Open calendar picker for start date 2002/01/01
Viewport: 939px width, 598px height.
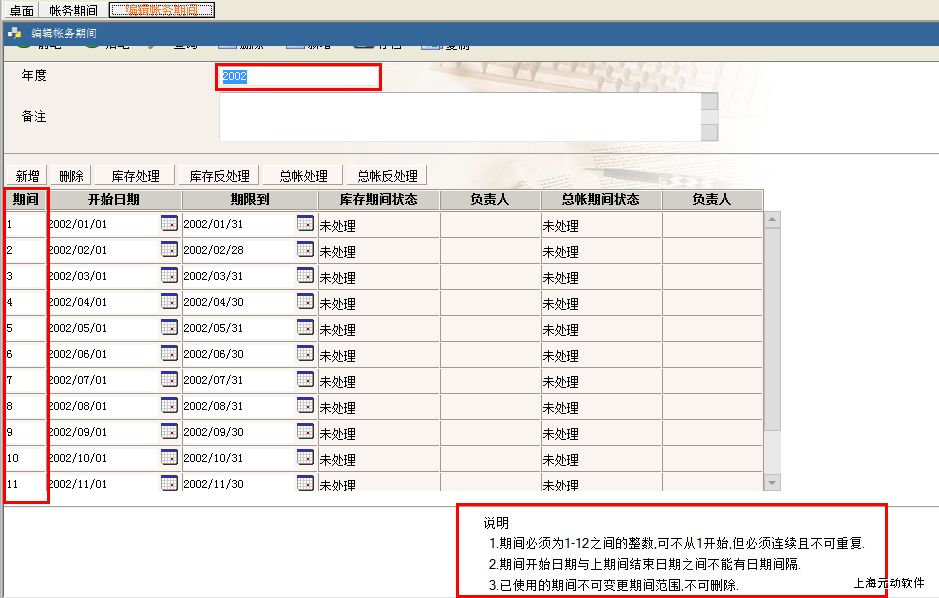pos(169,223)
